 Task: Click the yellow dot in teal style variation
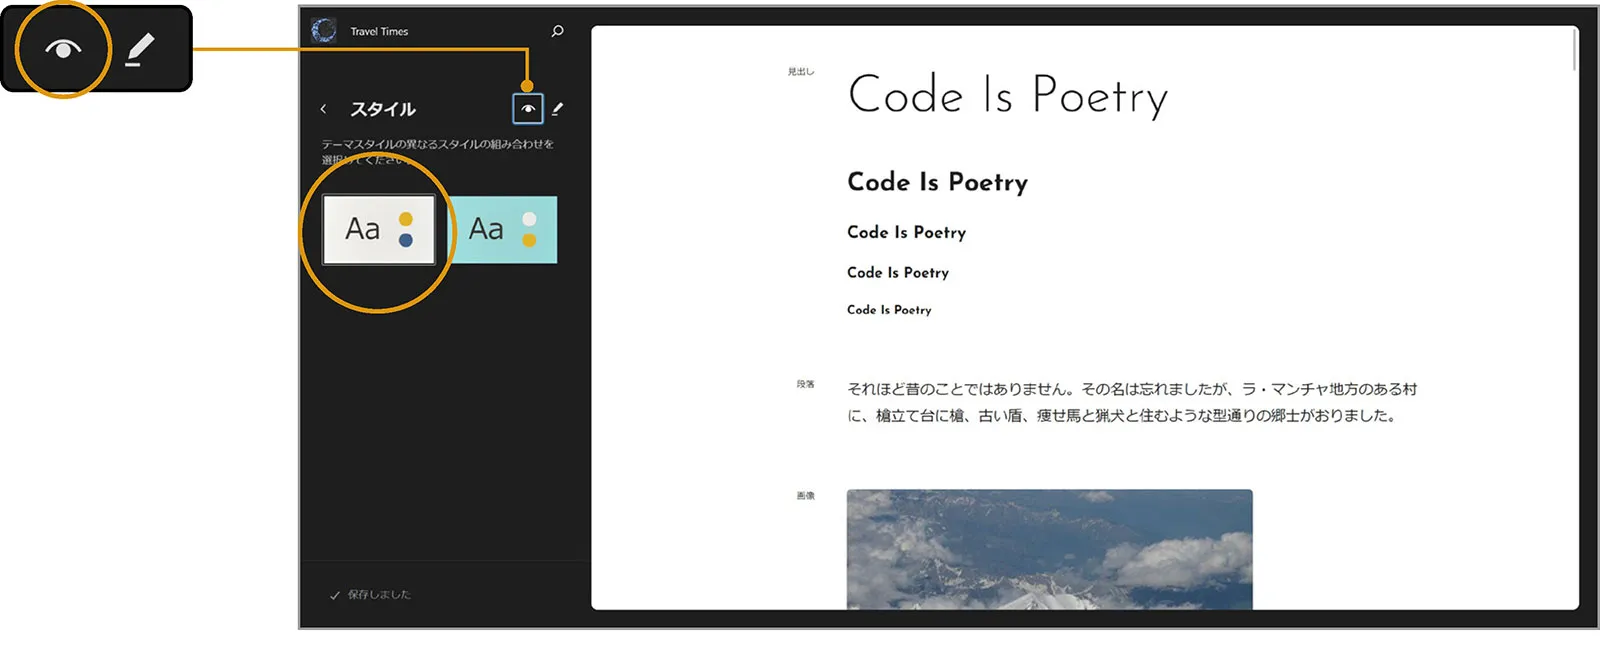pos(529,240)
